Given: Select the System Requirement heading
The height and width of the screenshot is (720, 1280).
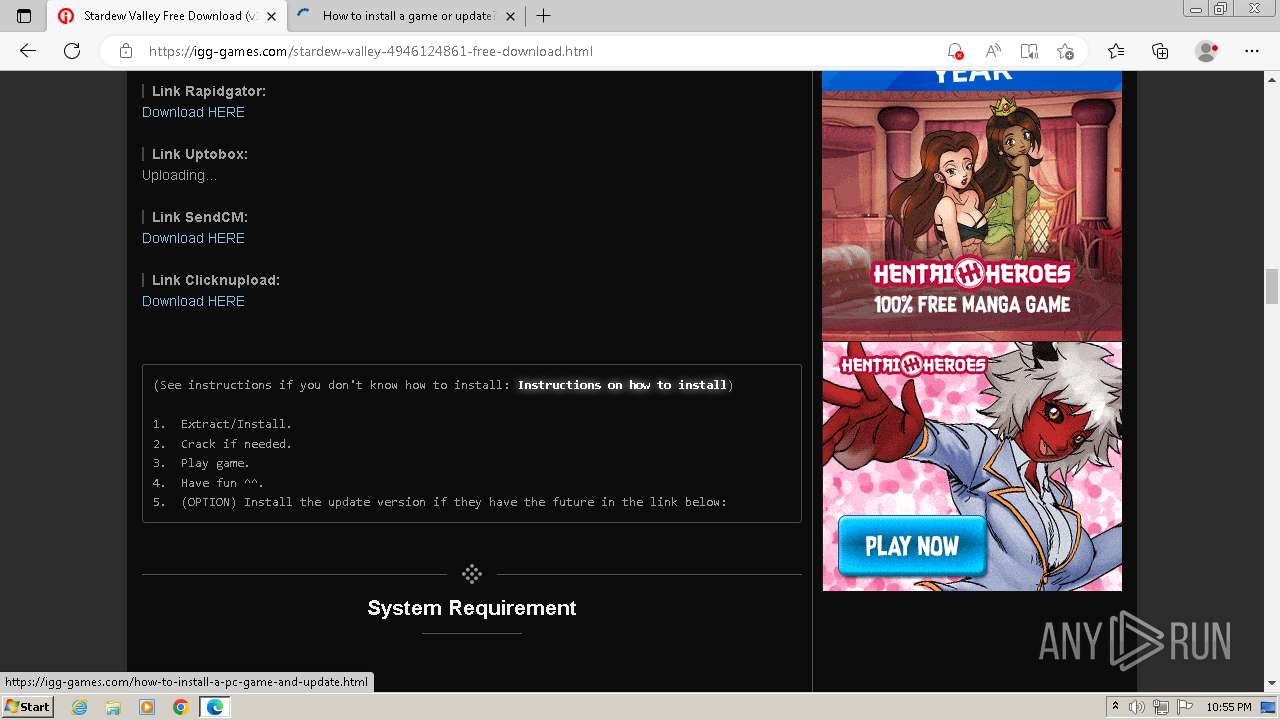Looking at the screenshot, I should 472,608.
